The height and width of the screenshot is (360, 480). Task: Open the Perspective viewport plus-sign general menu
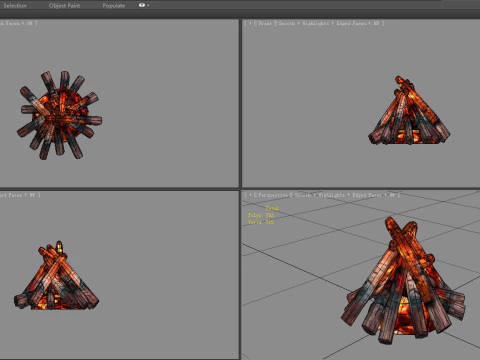coord(250,195)
